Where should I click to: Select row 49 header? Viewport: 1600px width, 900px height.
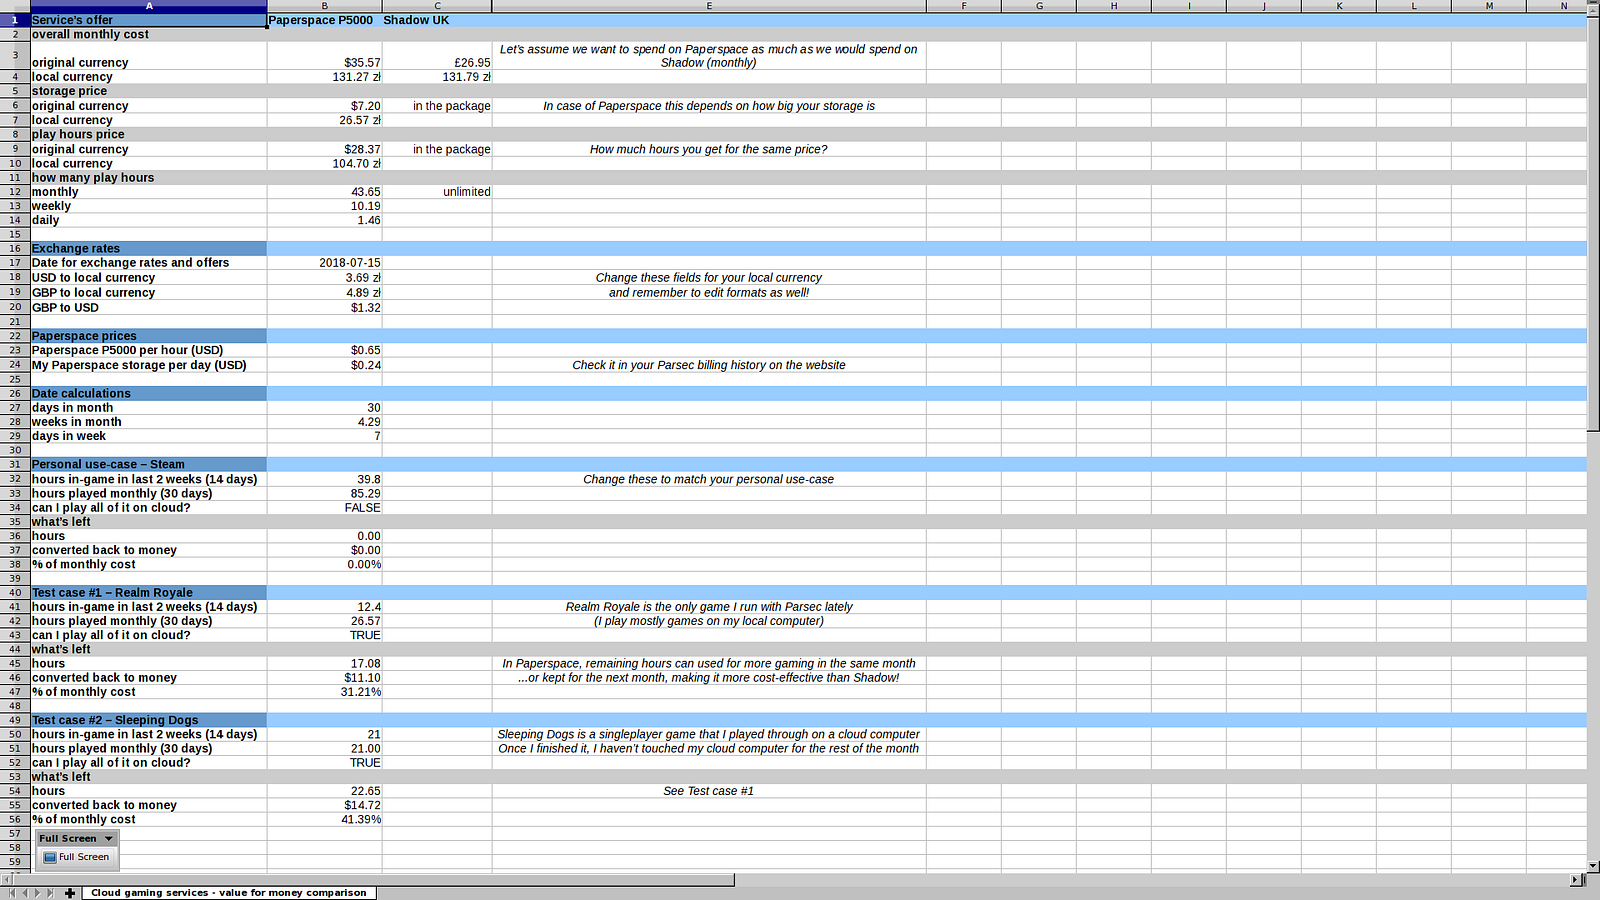point(15,720)
